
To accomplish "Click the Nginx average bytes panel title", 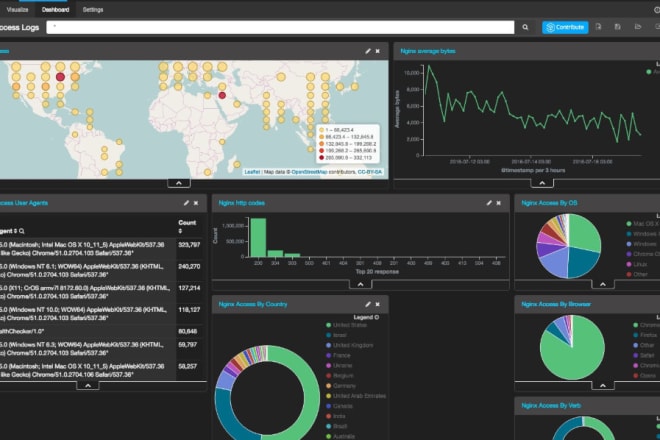I will coord(428,51).
